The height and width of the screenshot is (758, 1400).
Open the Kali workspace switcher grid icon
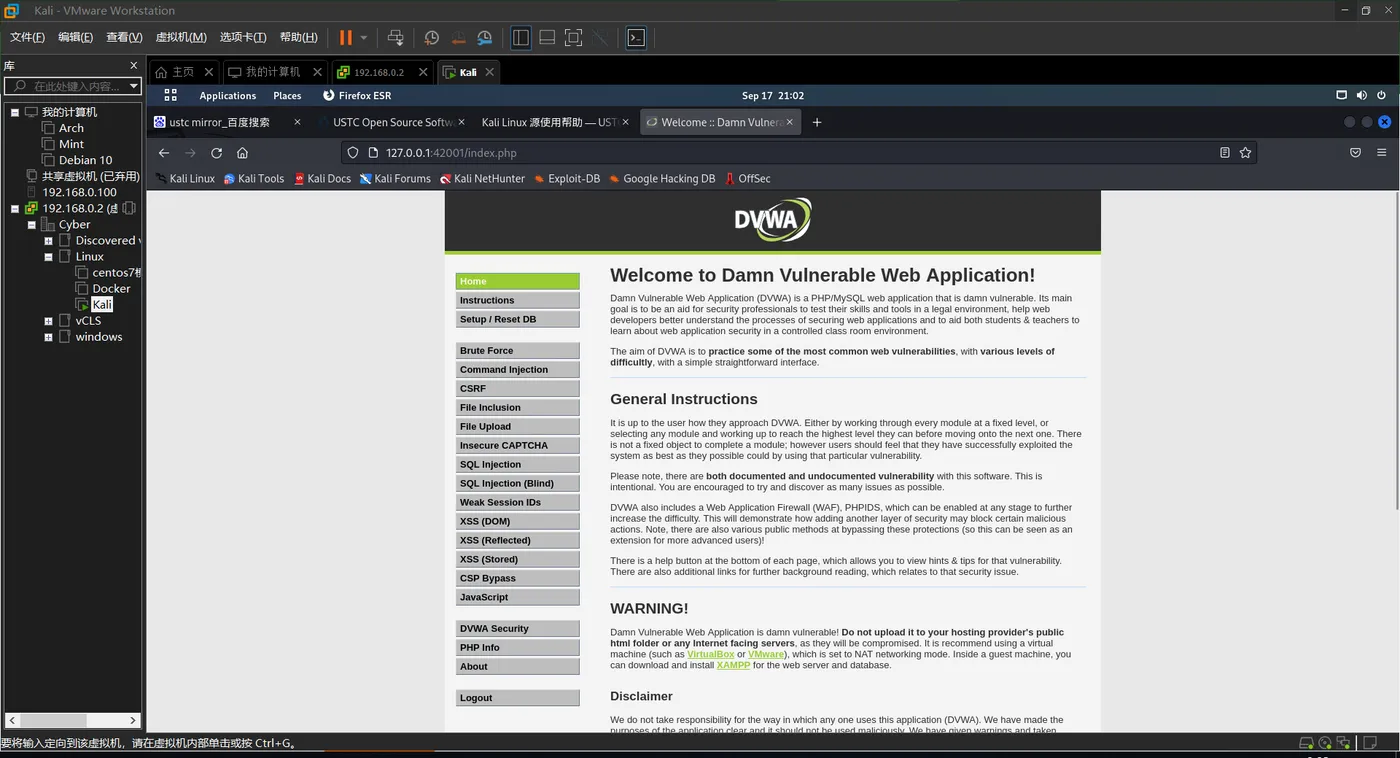tap(170, 95)
